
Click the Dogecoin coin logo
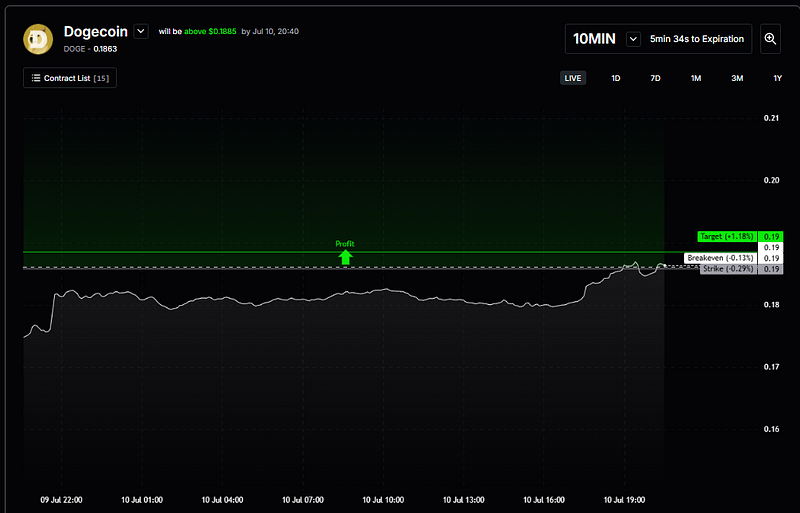coord(39,38)
